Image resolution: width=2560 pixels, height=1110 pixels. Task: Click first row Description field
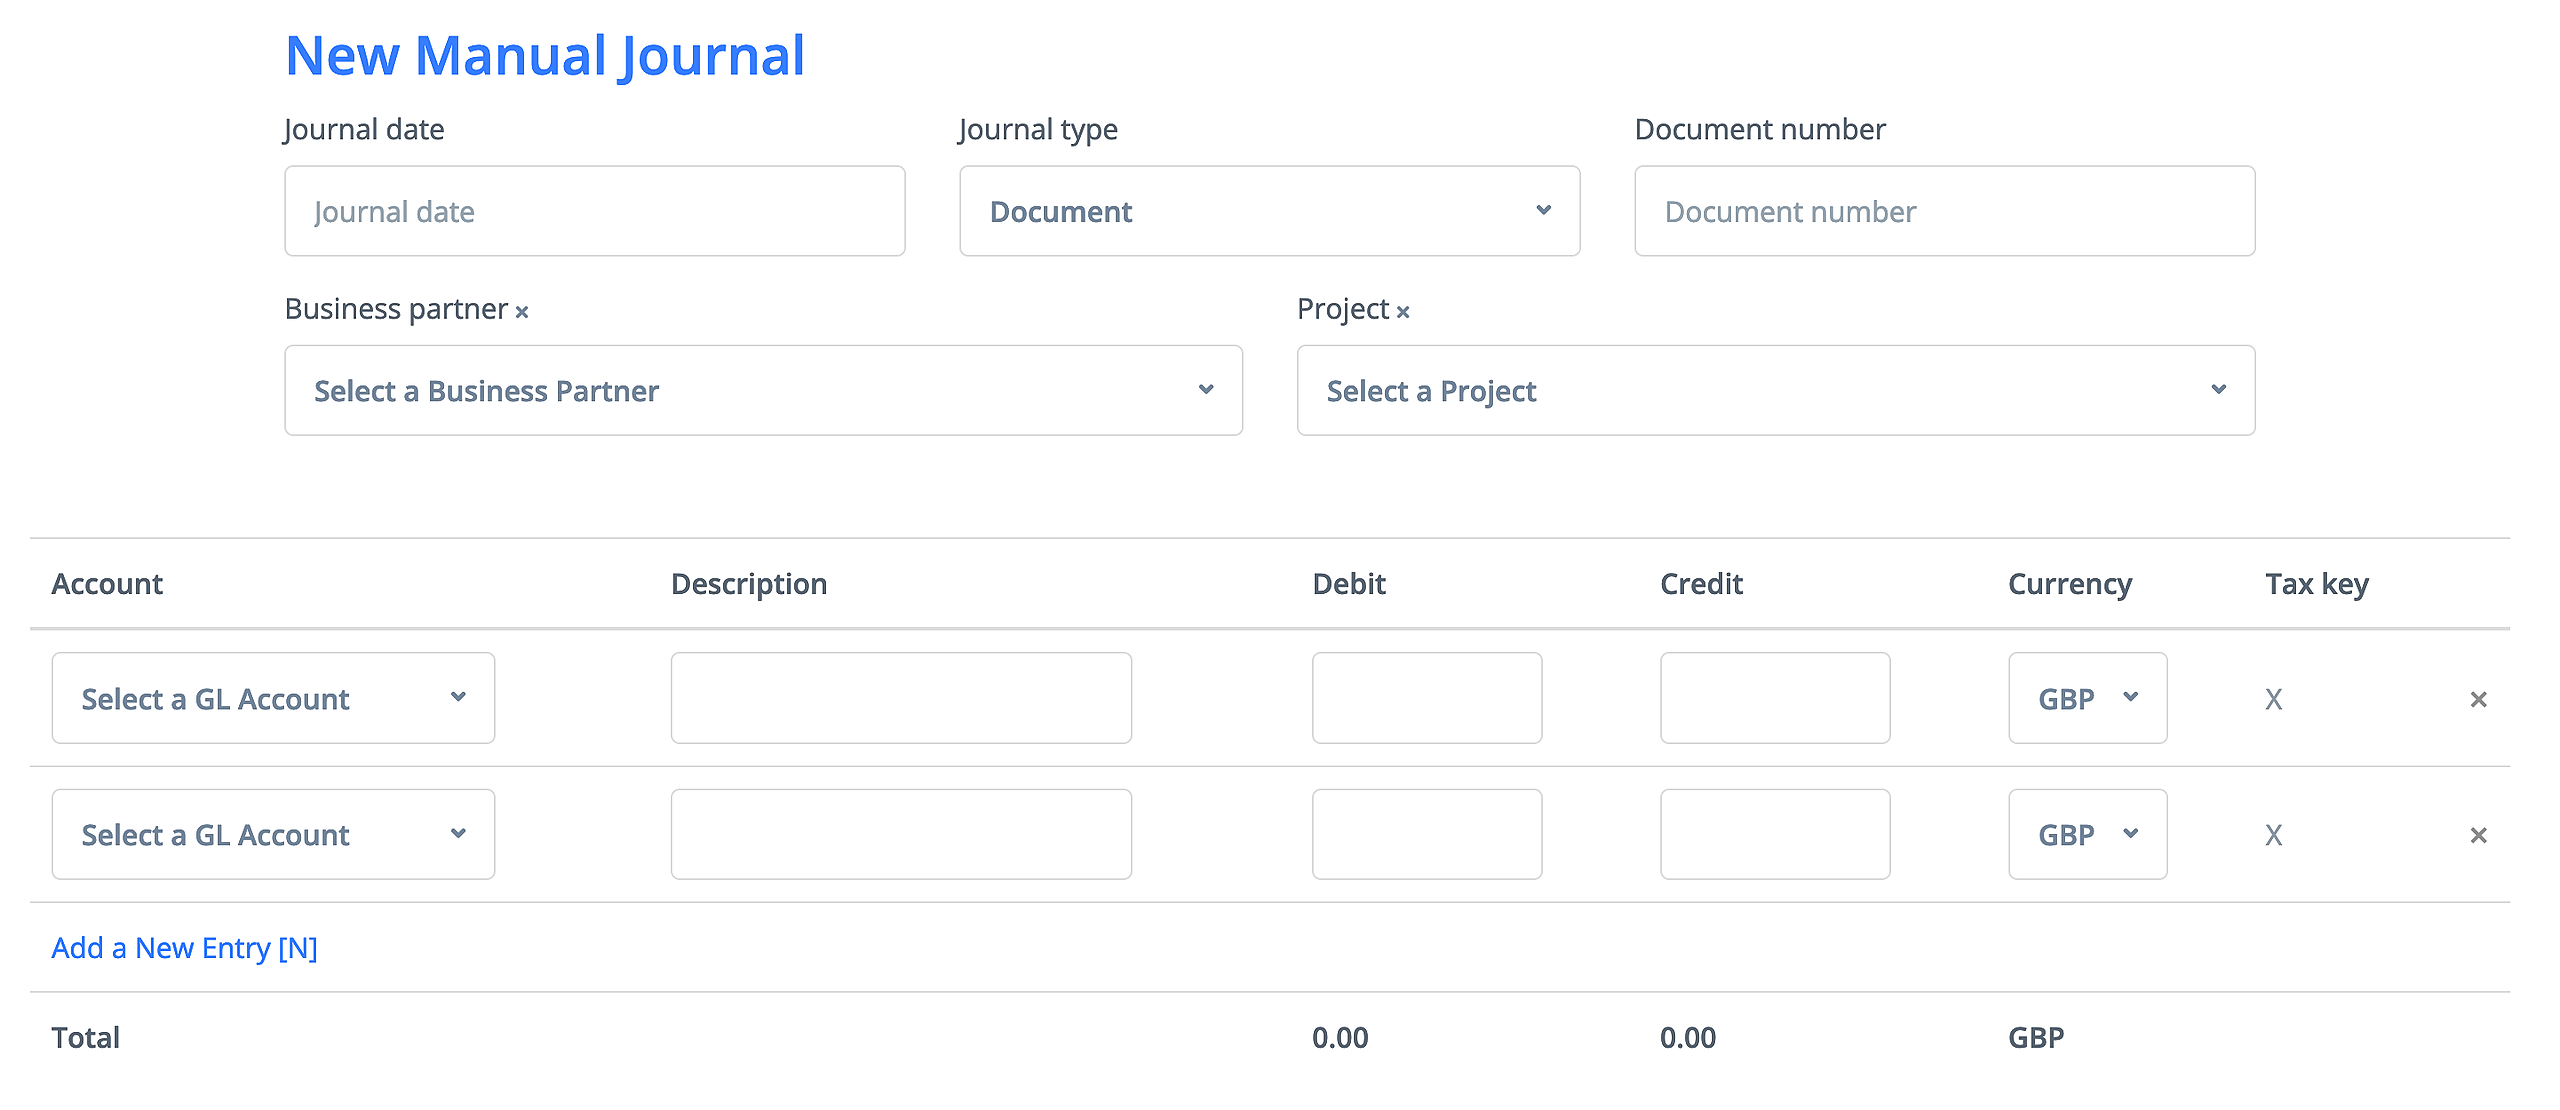tap(901, 698)
